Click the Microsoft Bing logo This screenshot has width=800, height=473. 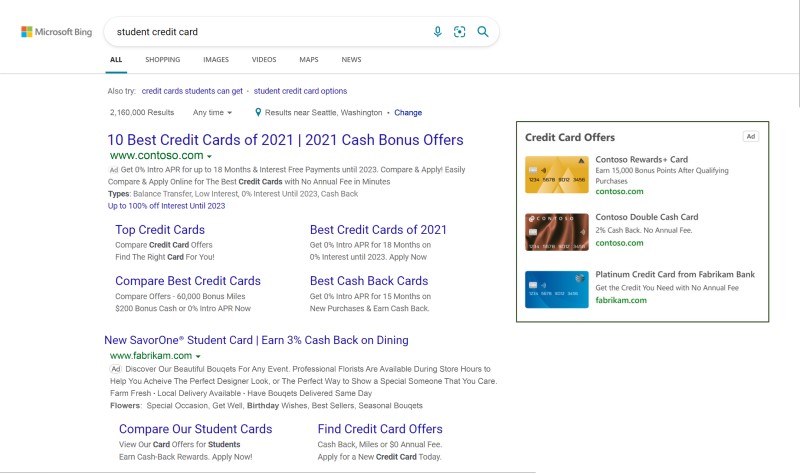[57, 32]
